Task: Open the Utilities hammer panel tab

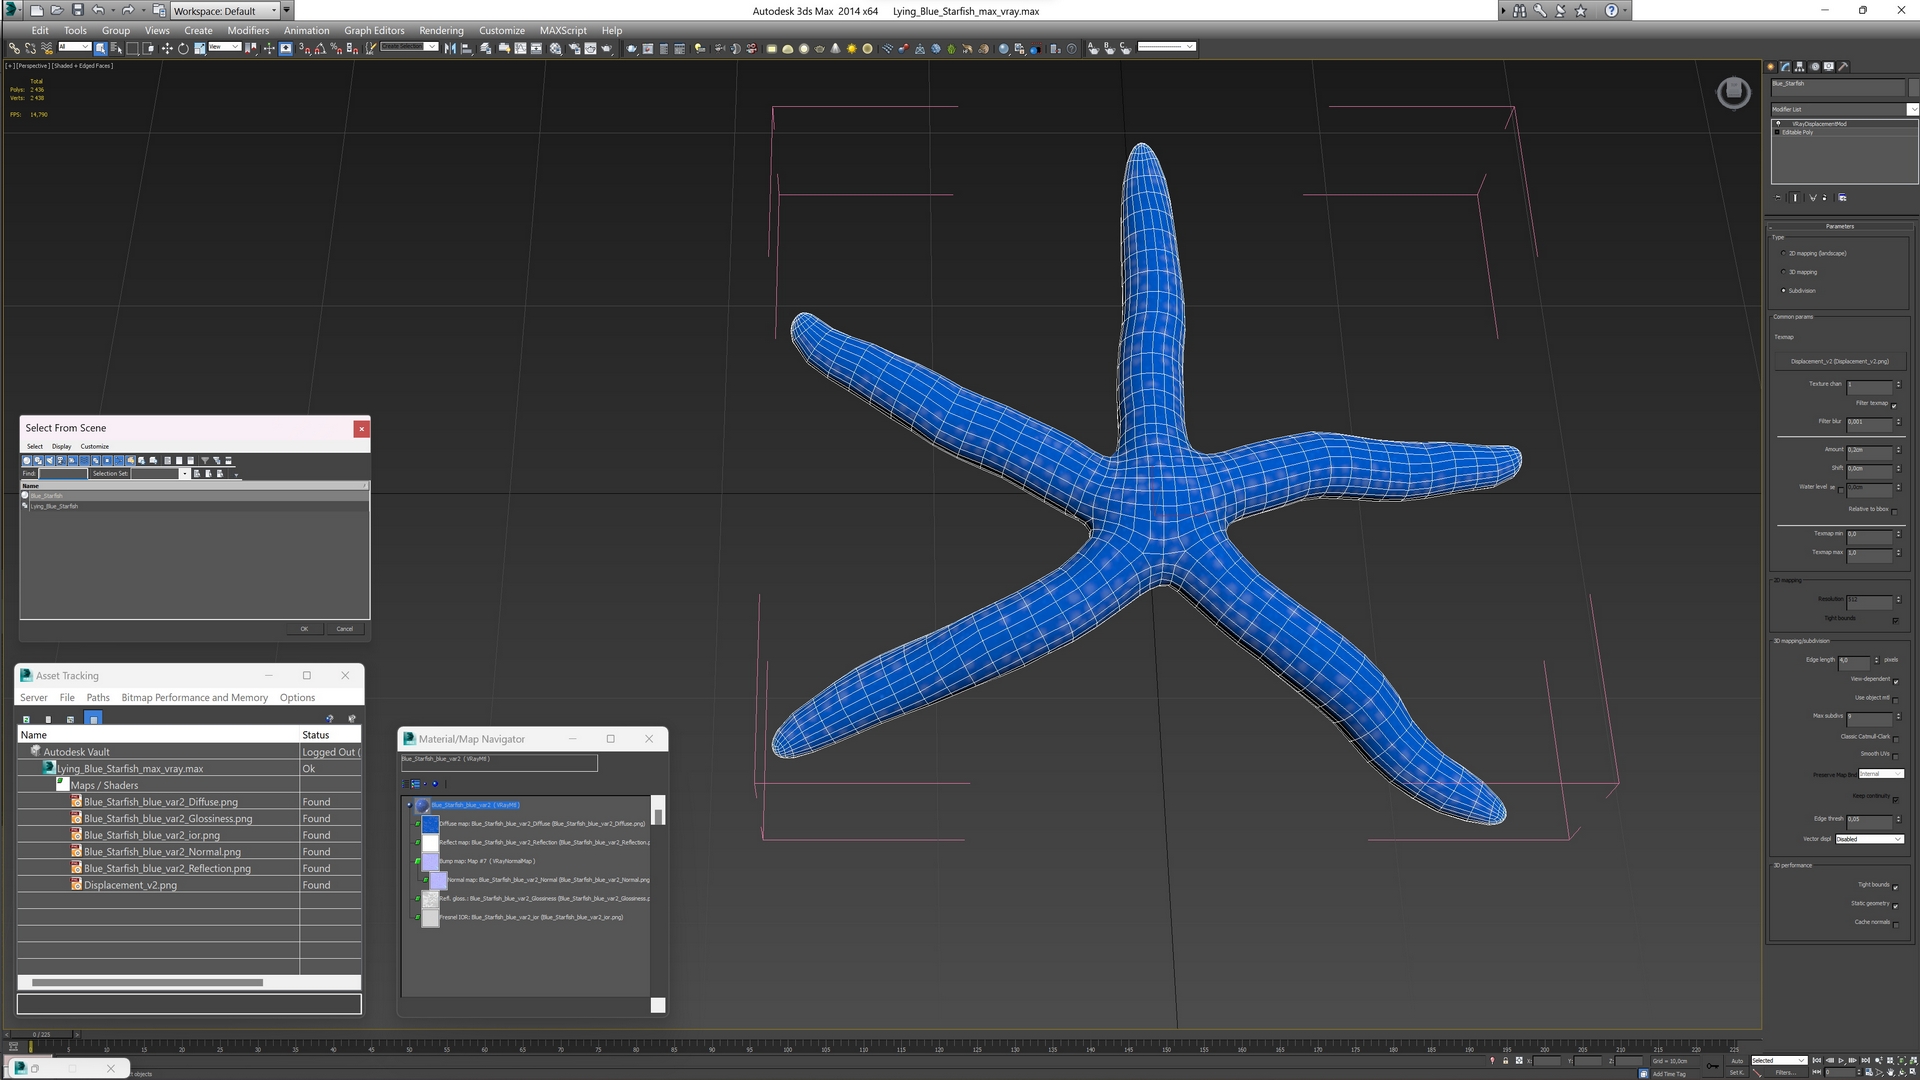Action: click(x=1843, y=67)
